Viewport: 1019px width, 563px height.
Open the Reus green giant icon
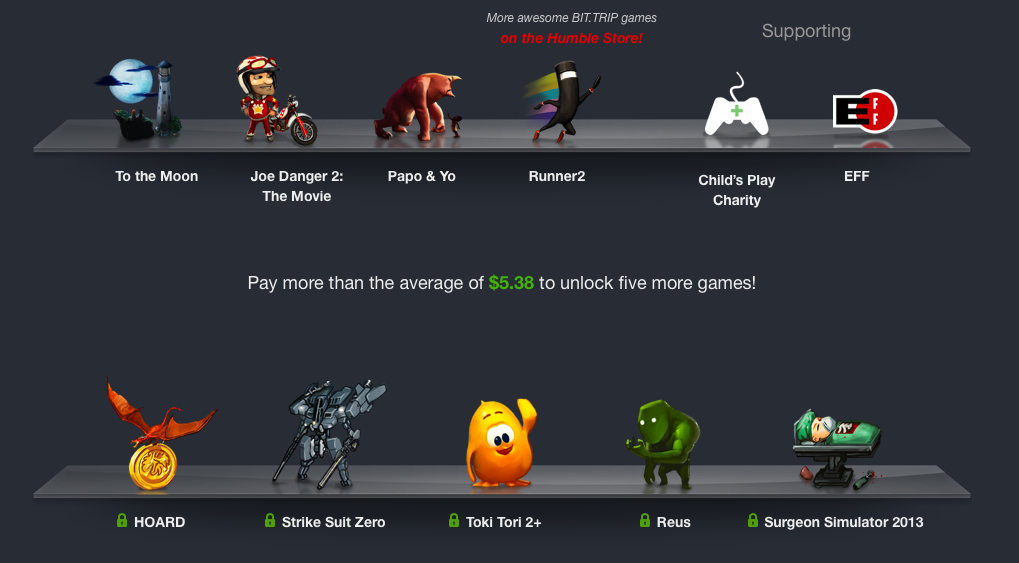coord(664,444)
